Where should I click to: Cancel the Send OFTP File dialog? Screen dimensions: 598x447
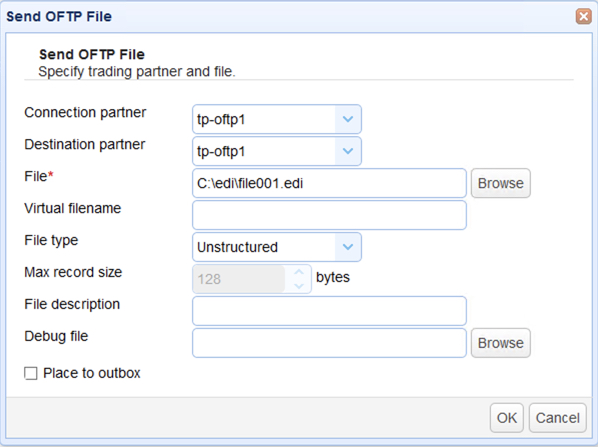558,418
